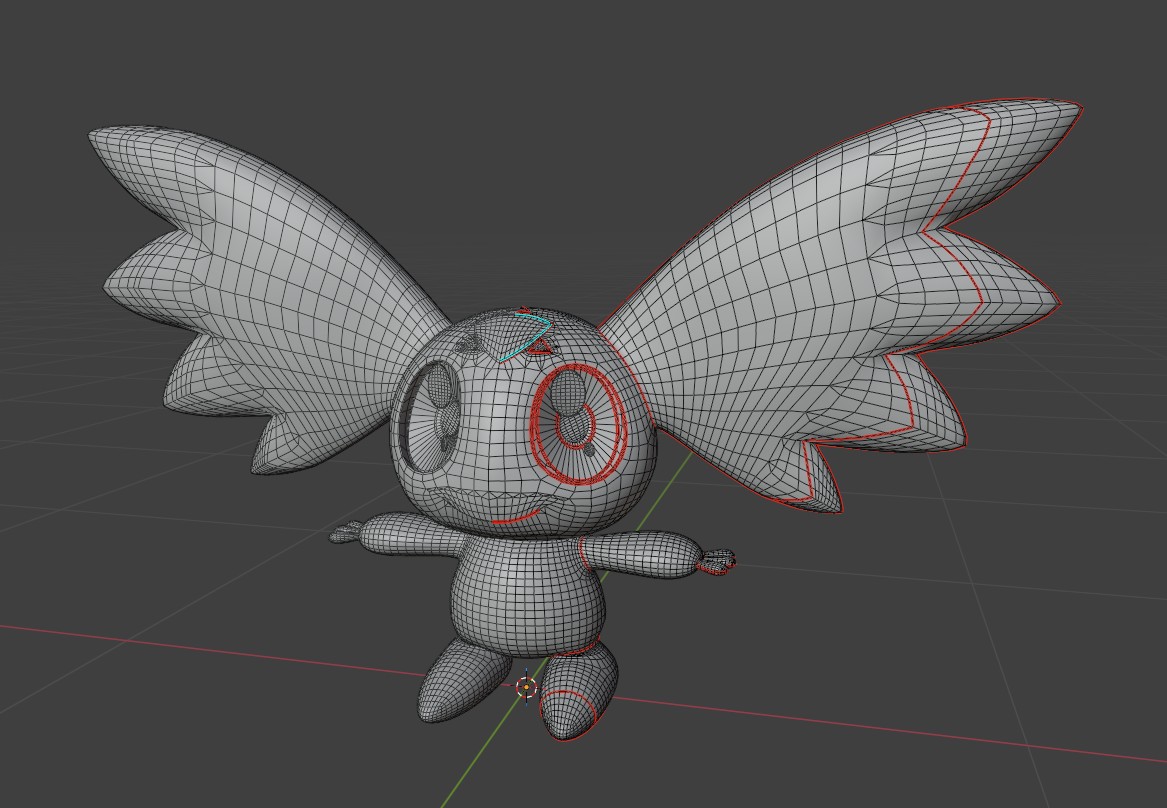1167x808 pixels.
Task: Click the hollow eye socket without red seams
Action: 433,417
